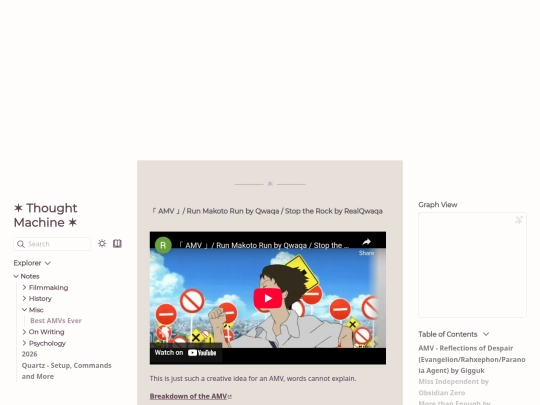The width and height of the screenshot is (540, 405).
Task: Click the search magnifier icon
Action: coord(21,244)
